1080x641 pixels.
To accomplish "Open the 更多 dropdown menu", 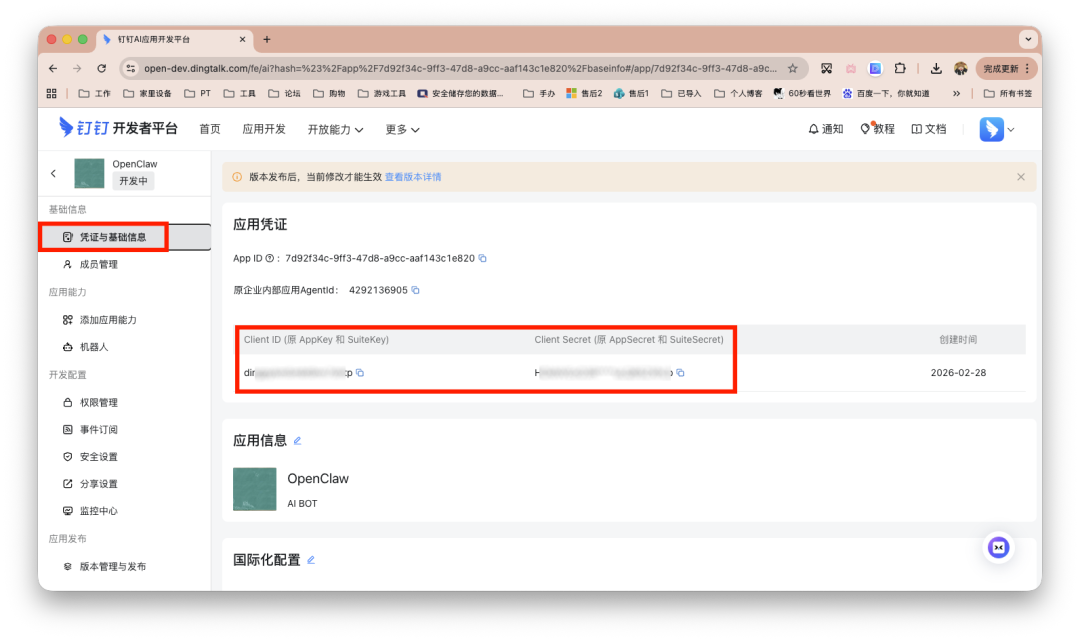I will [x=400, y=128].
